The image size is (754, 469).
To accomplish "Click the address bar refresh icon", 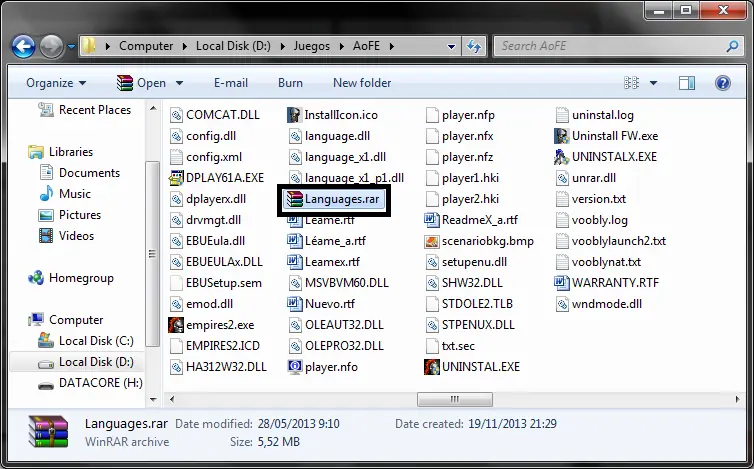I will 474,46.
